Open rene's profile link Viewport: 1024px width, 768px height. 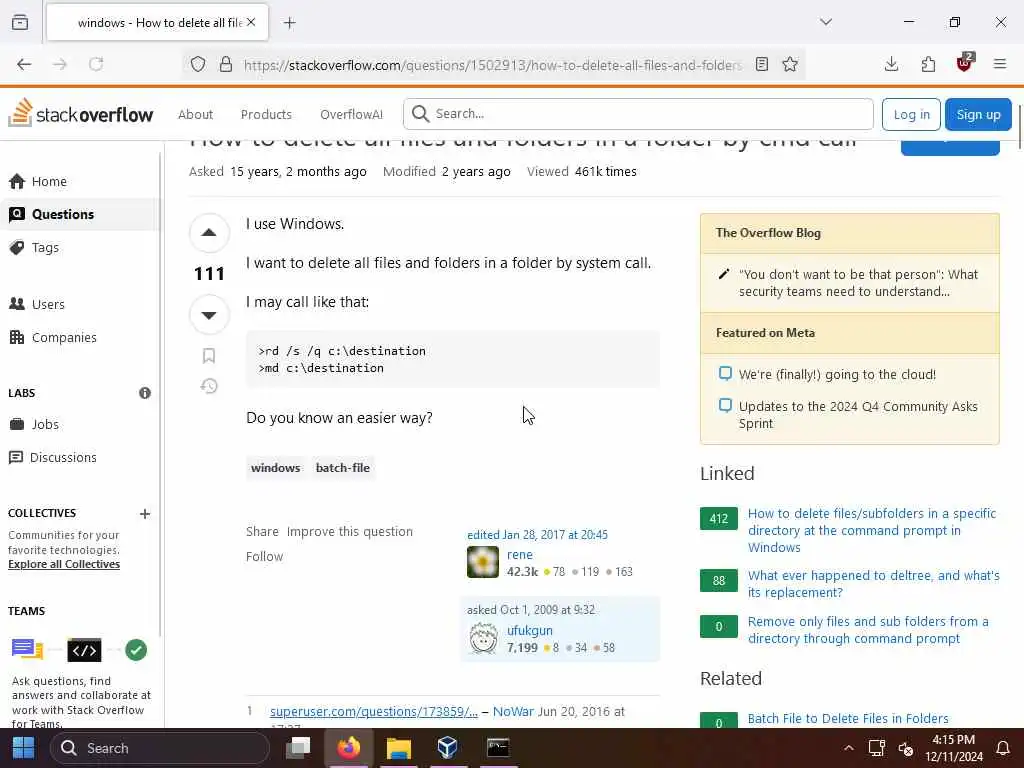tap(520, 554)
